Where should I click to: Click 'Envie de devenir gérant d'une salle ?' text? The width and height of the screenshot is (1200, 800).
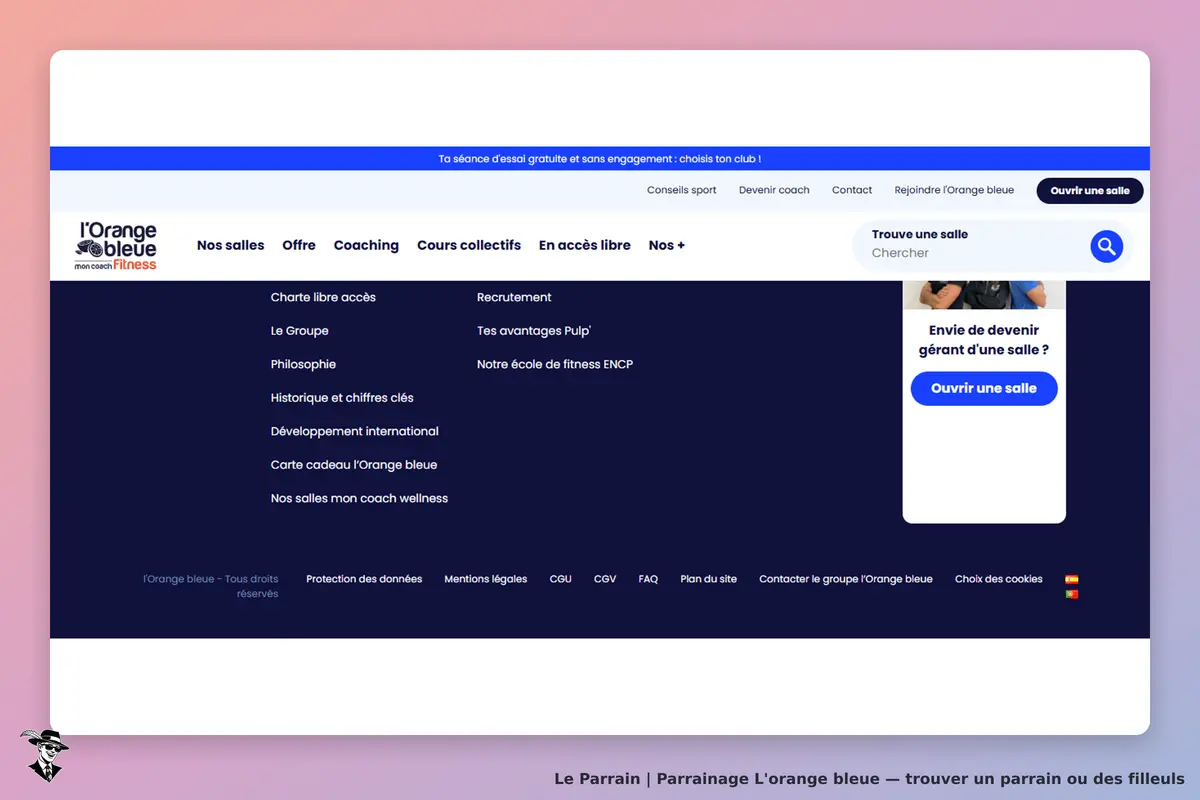984,340
